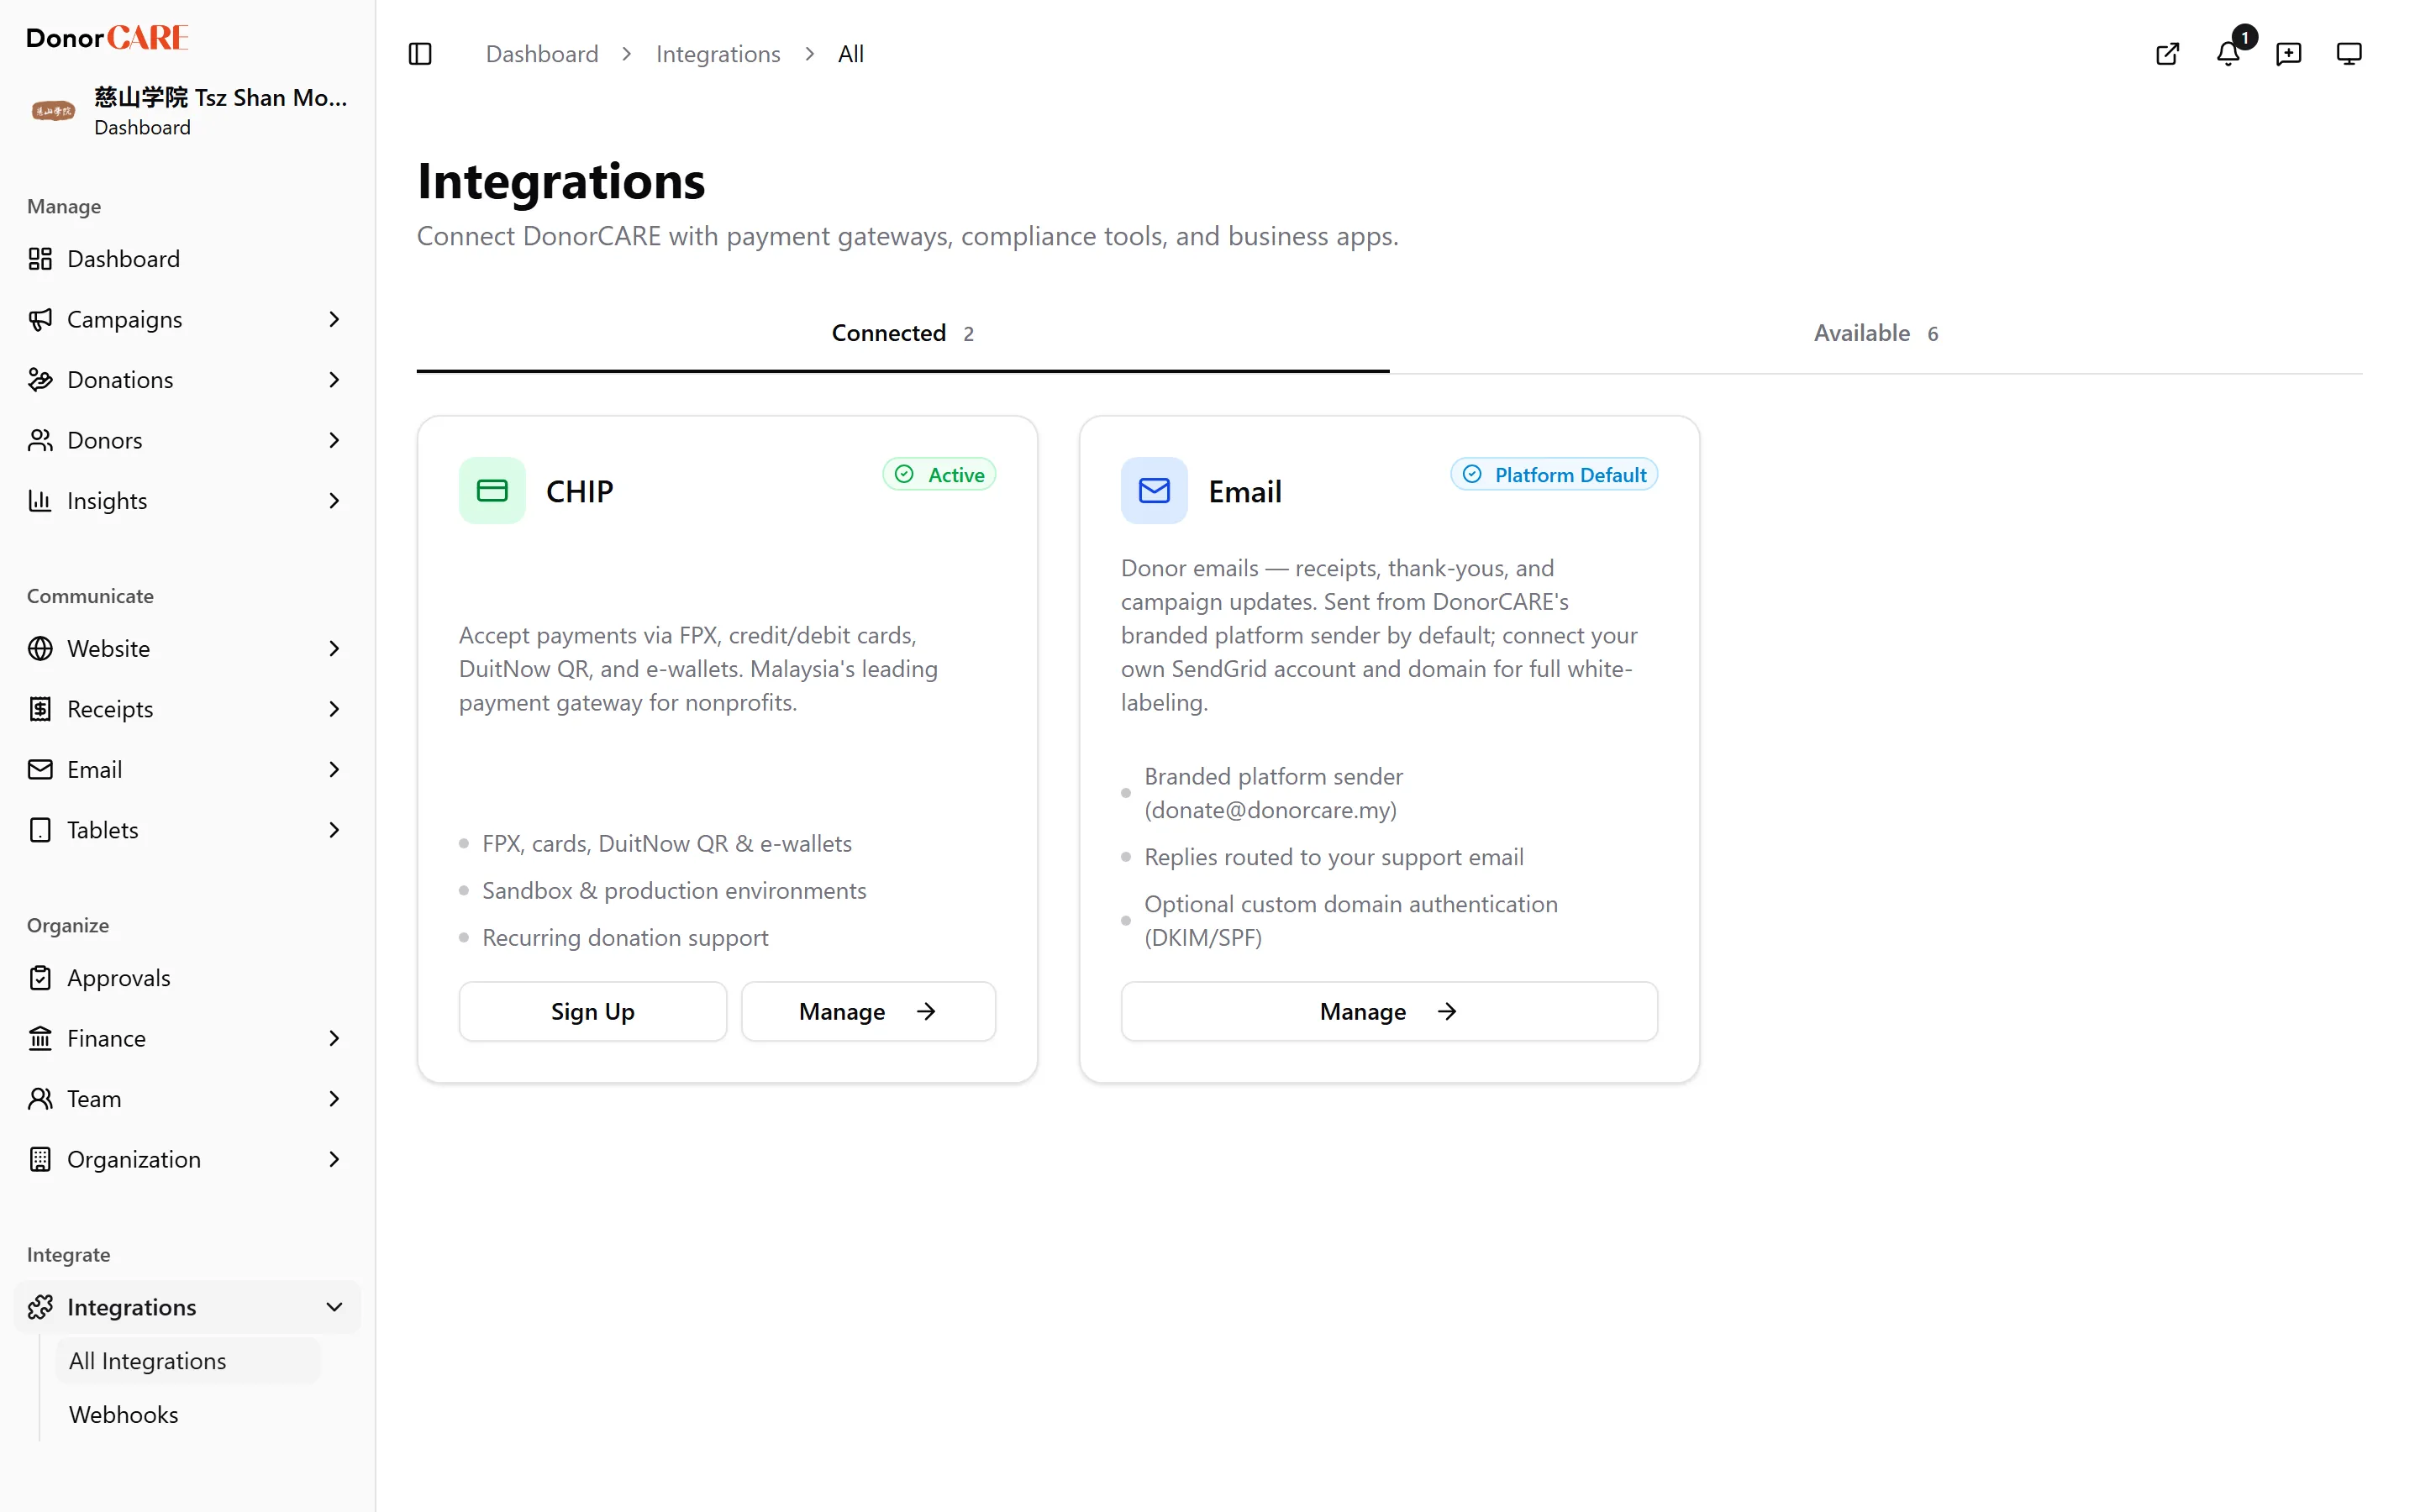The width and height of the screenshot is (2420, 1512).
Task: Click the Receipts icon
Action: pos(40,709)
